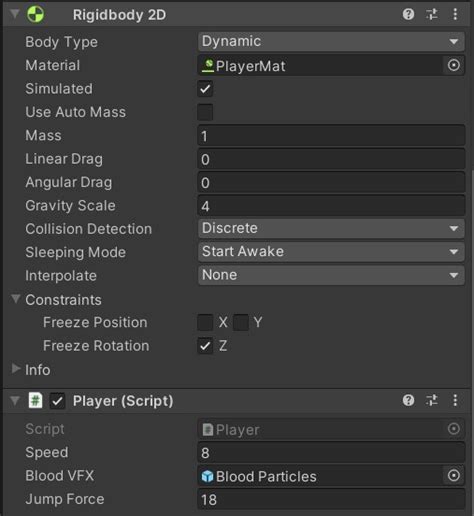The image size is (474, 516).
Task: Collapse the Player script component foldout
Action: tap(15, 400)
